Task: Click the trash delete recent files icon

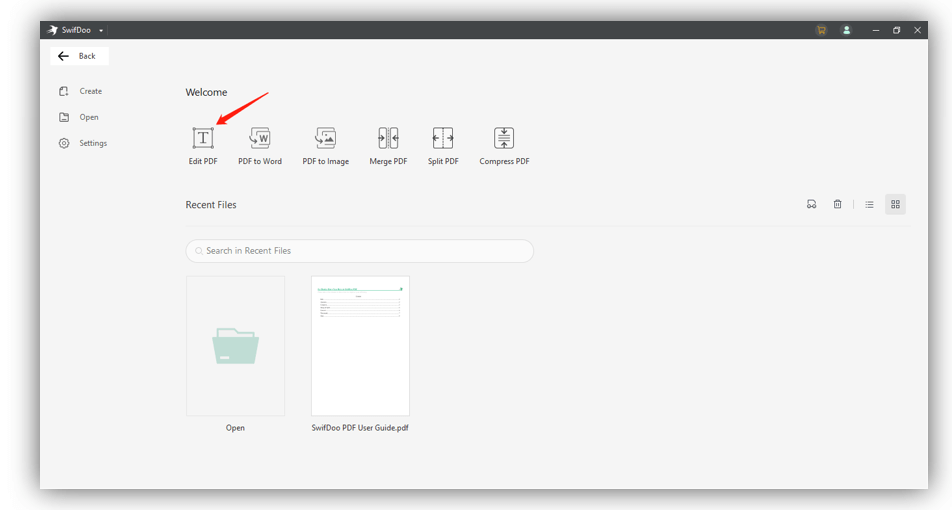Action: tap(837, 205)
